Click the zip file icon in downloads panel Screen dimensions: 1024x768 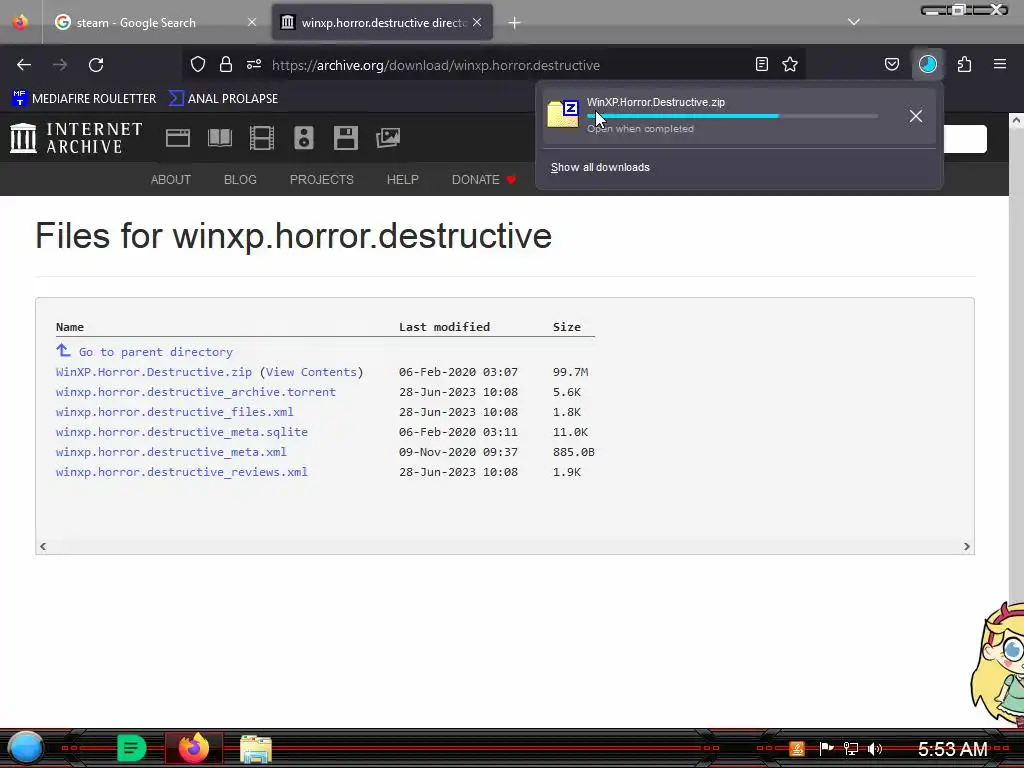pyautogui.click(x=563, y=114)
